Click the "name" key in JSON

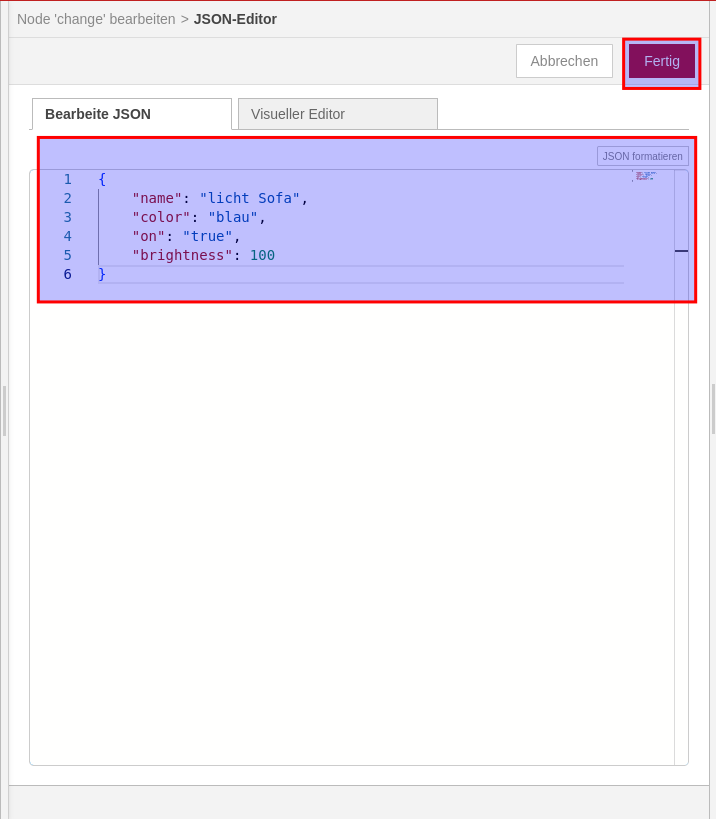(x=157, y=198)
